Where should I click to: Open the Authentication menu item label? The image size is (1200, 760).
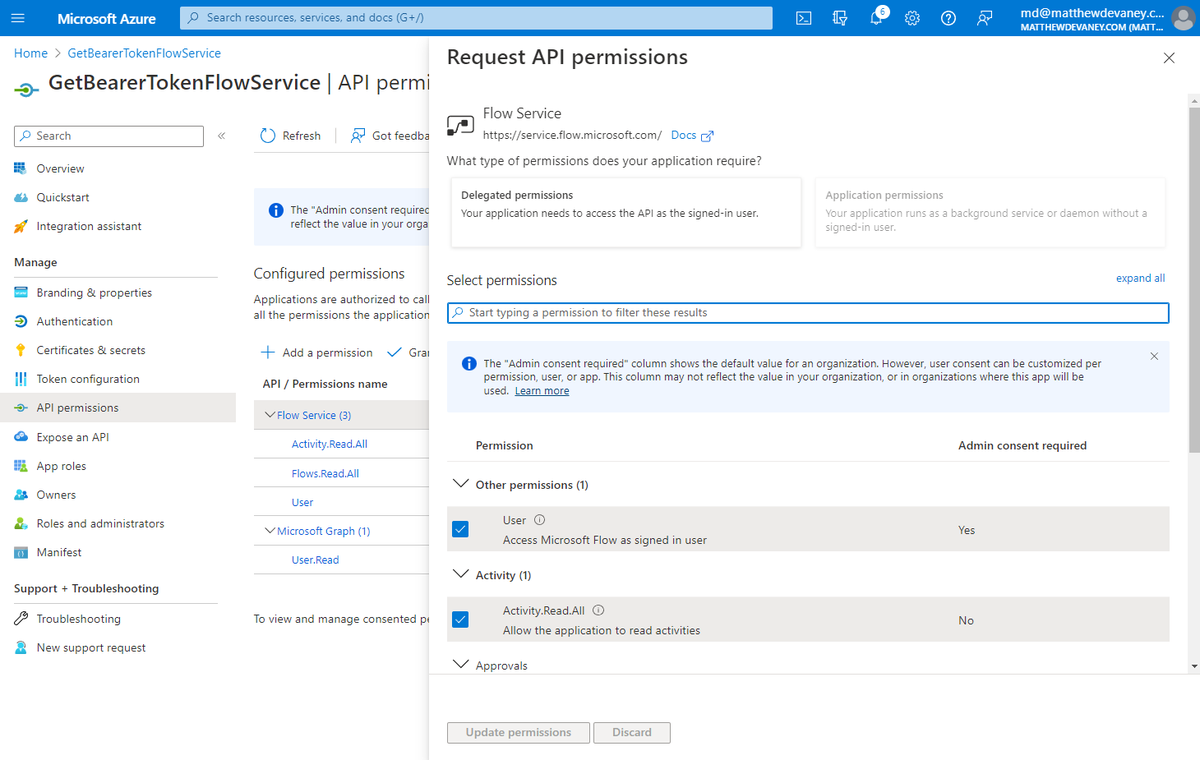click(x=75, y=321)
